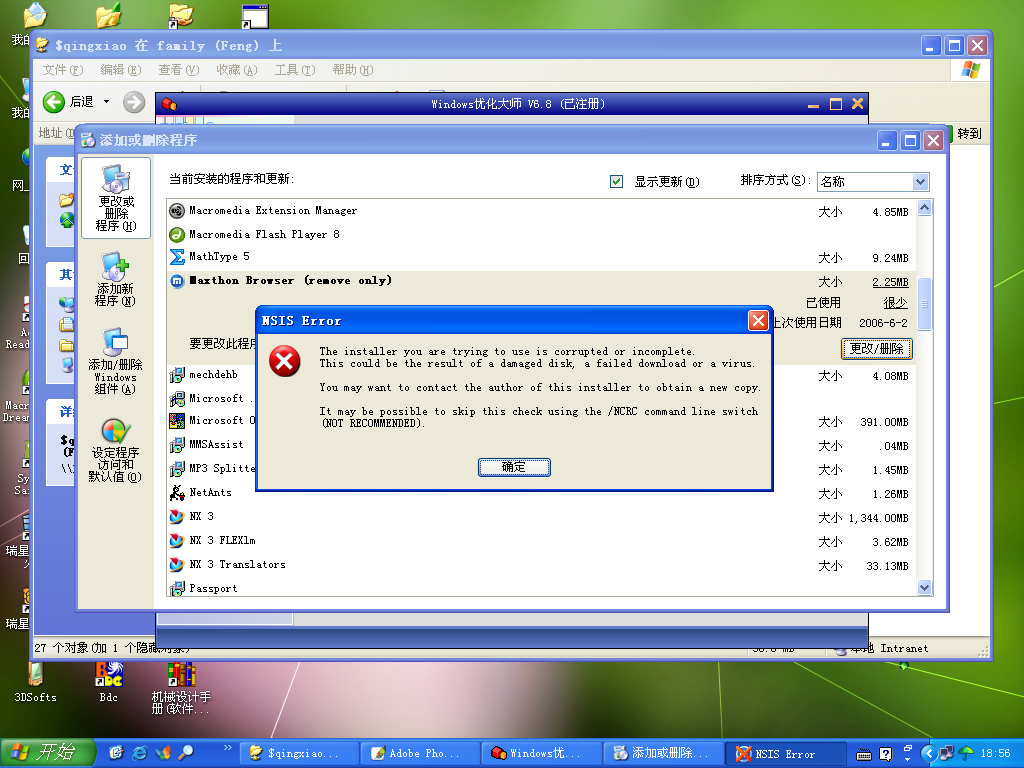Click the NX 3 Translators icon

pos(177,565)
